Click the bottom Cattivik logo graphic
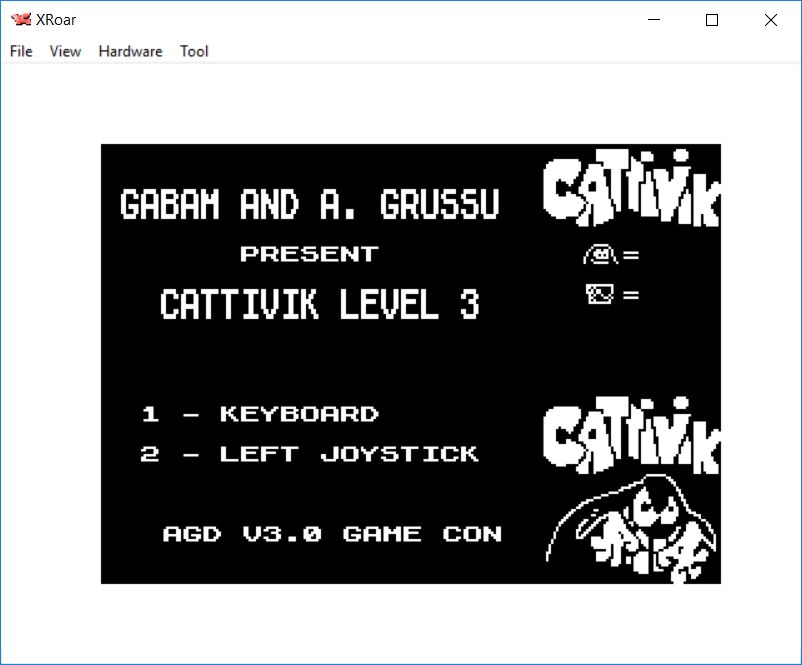Screen dimensions: 802x665 [630, 438]
